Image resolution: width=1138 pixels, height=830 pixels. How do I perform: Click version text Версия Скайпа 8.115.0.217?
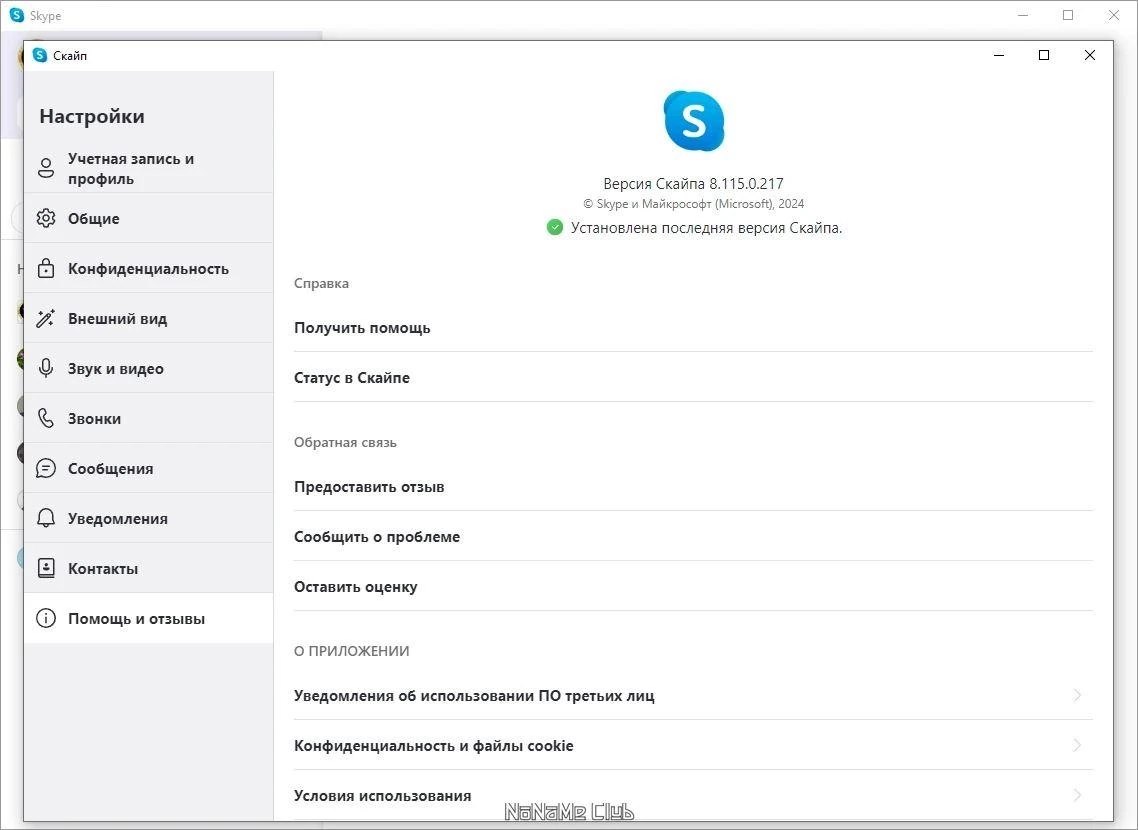[x=693, y=184]
